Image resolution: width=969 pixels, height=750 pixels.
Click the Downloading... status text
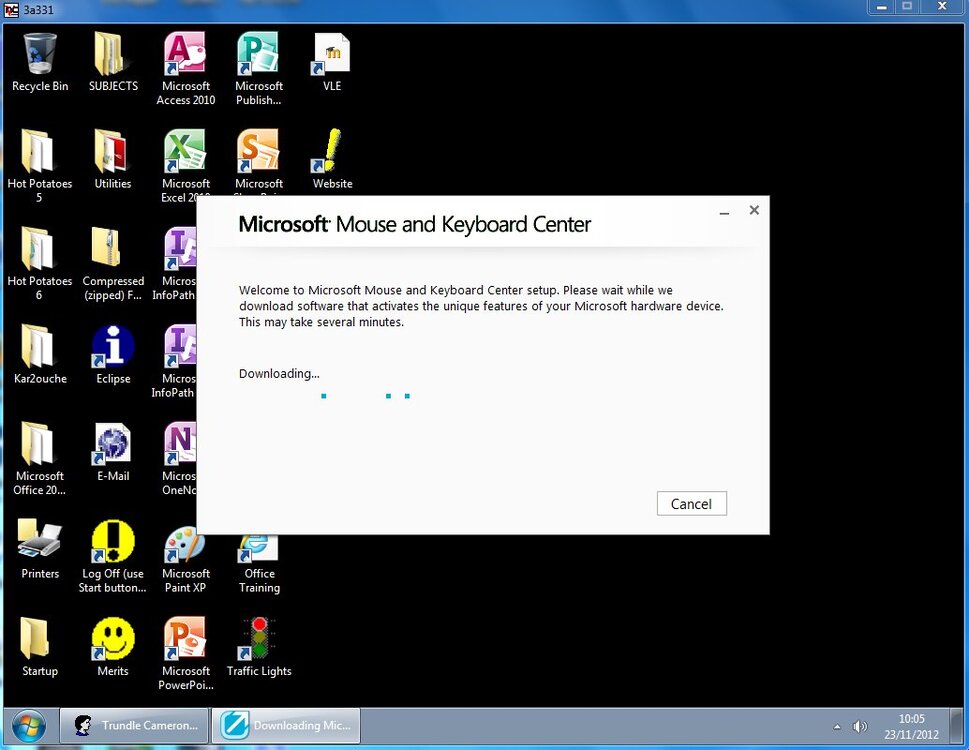279,373
